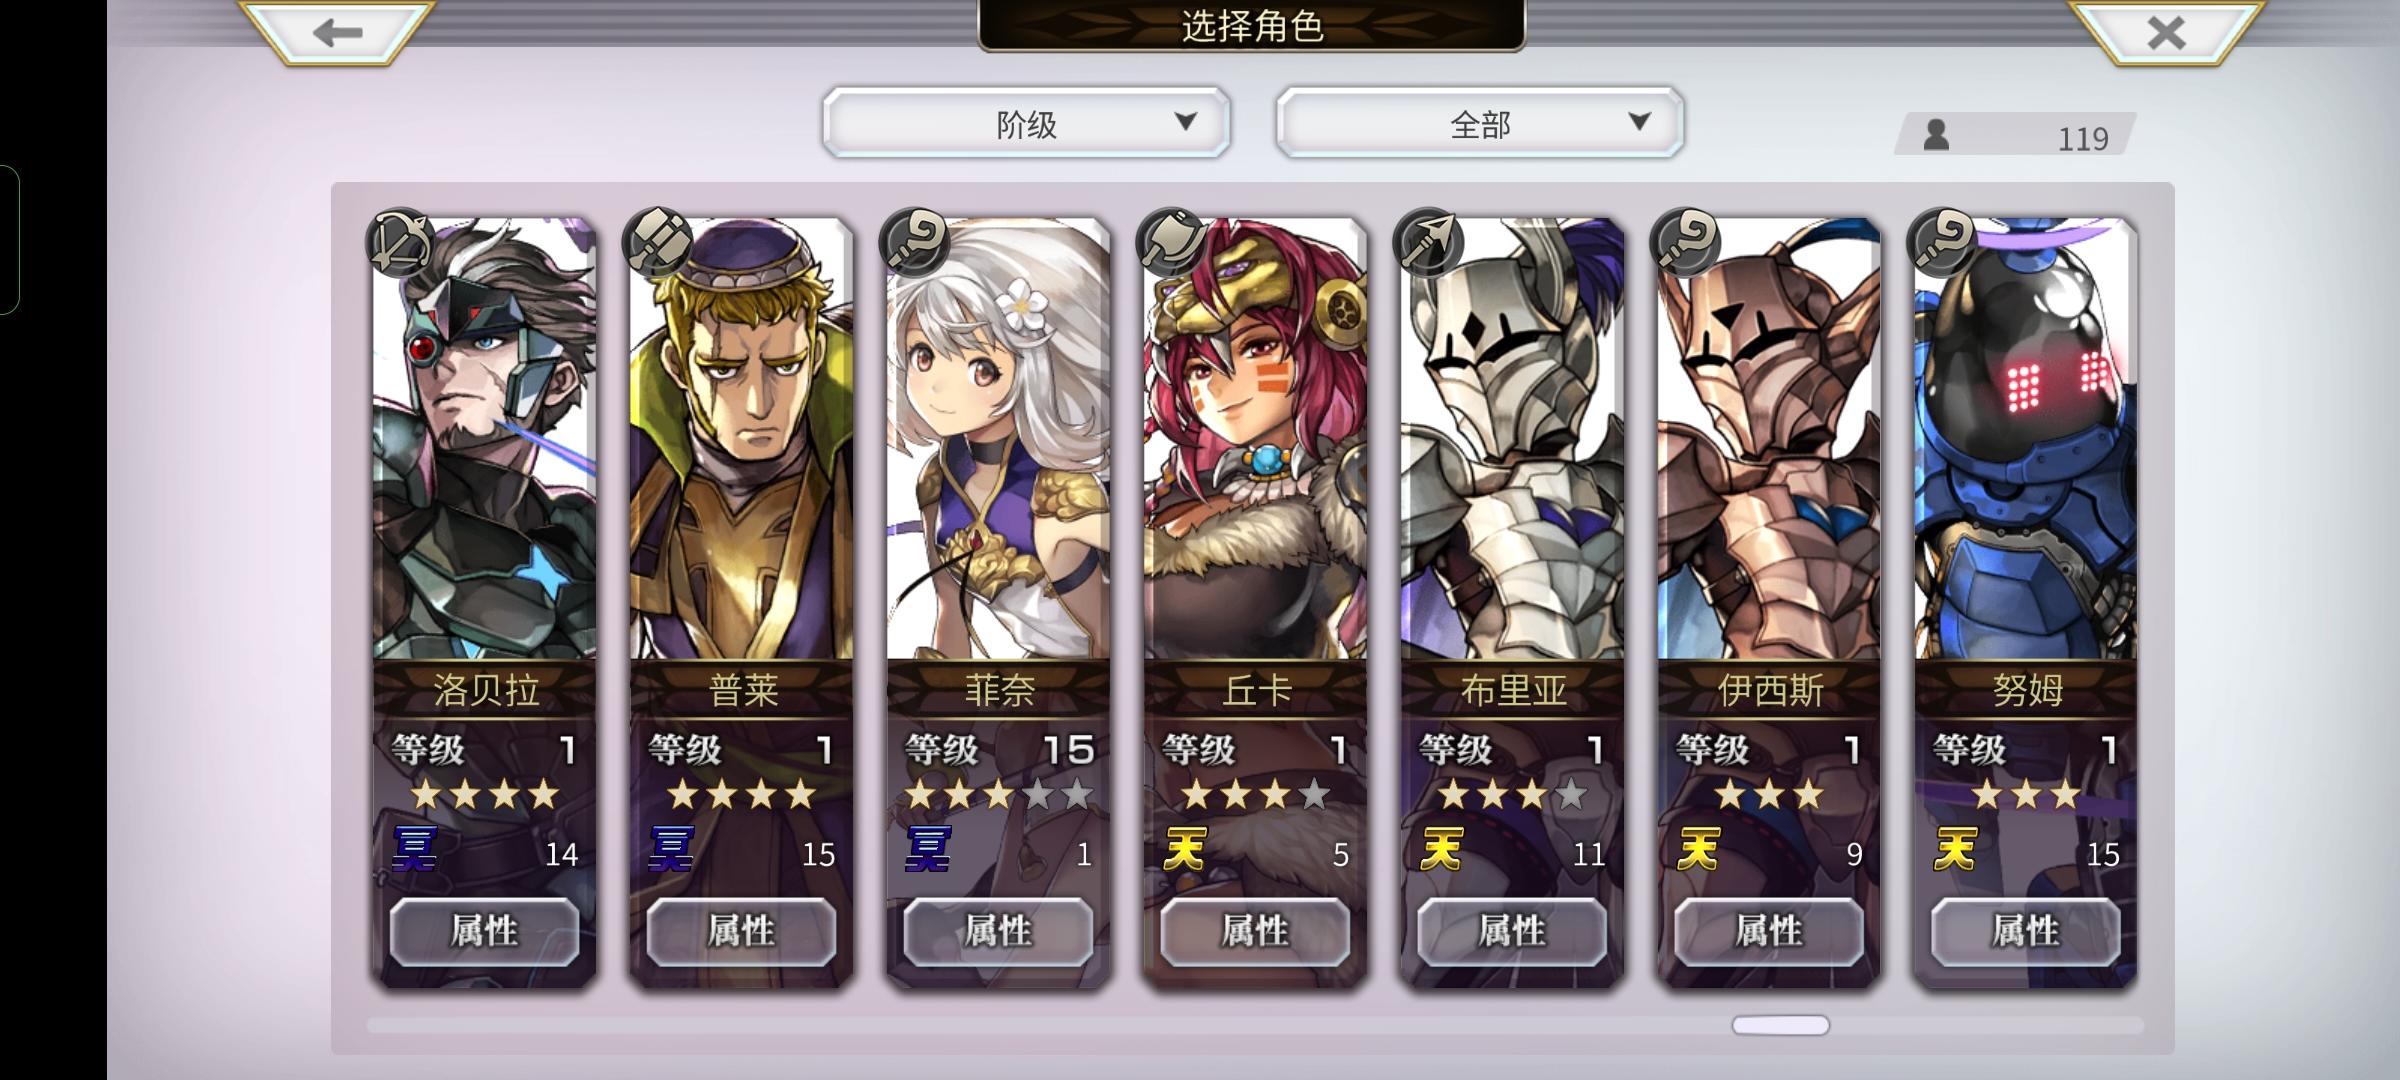Open attributes for 菲奈
This screenshot has width=2400, height=1080.
pyautogui.click(x=998, y=932)
